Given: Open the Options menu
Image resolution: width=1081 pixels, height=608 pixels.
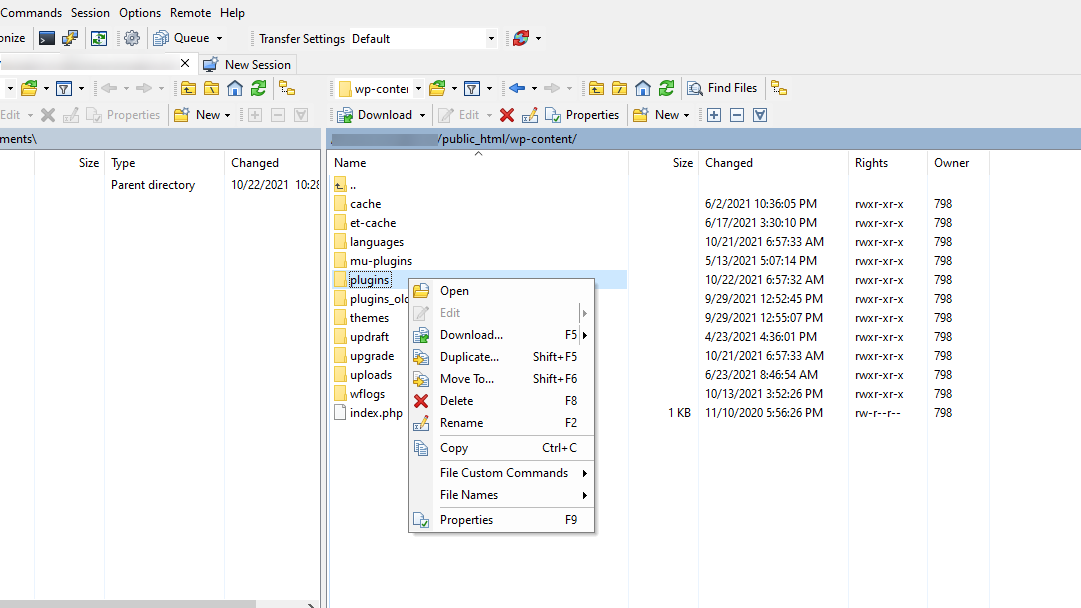Looking at the screenshot, I should (140, 12).
